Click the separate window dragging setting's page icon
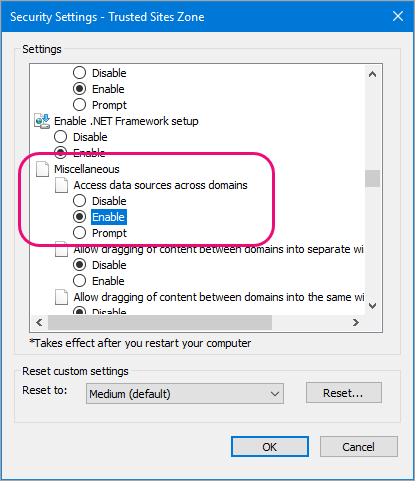Screen dimensions: 415x481 (x=62, y=249)
